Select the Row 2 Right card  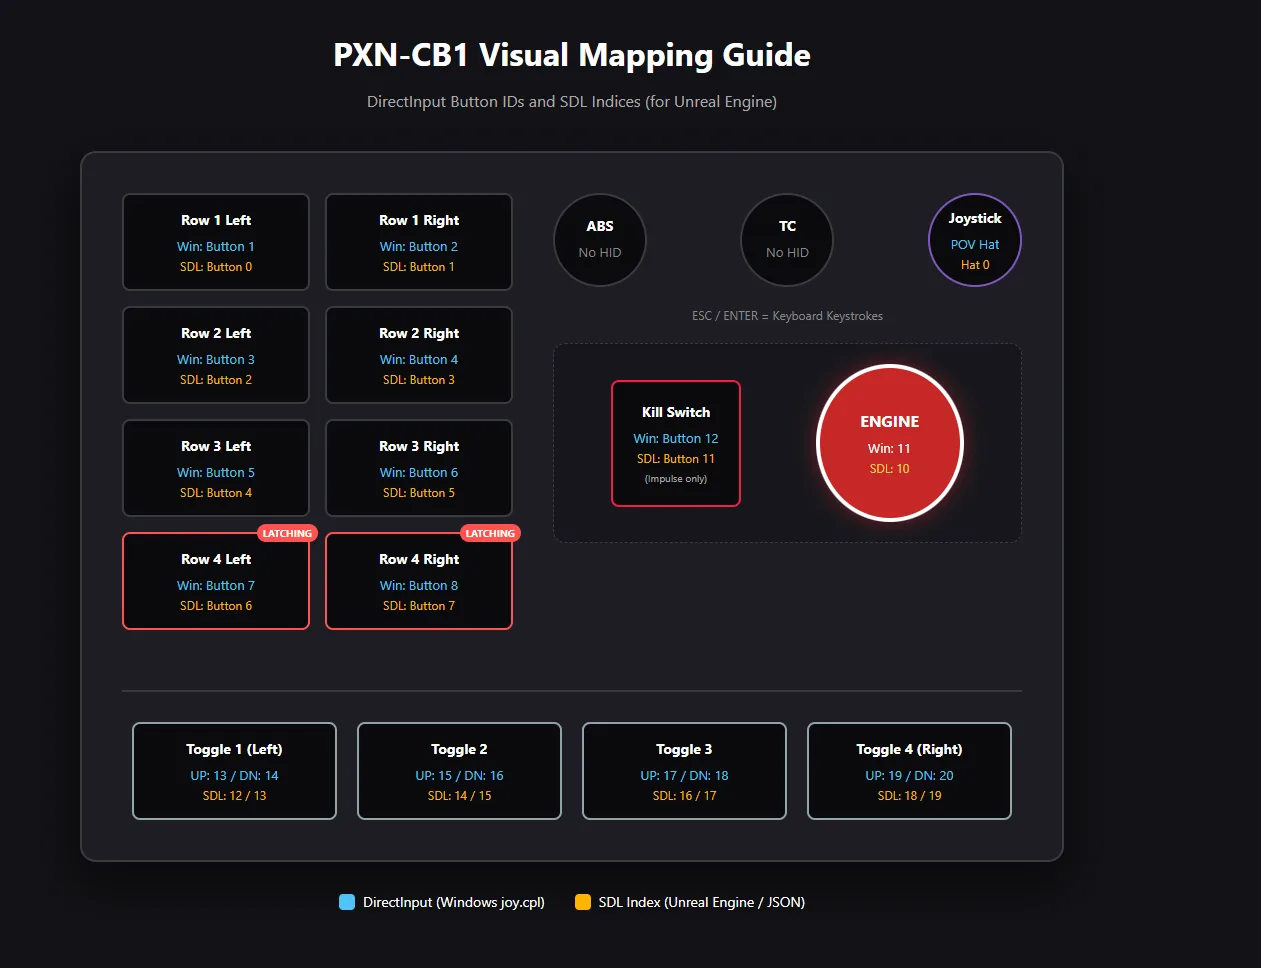419,355
